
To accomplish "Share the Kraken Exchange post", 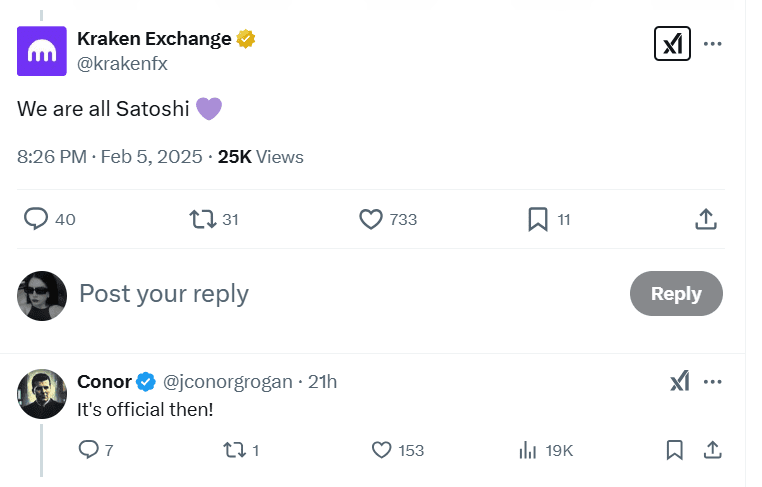I will (704, 219).
